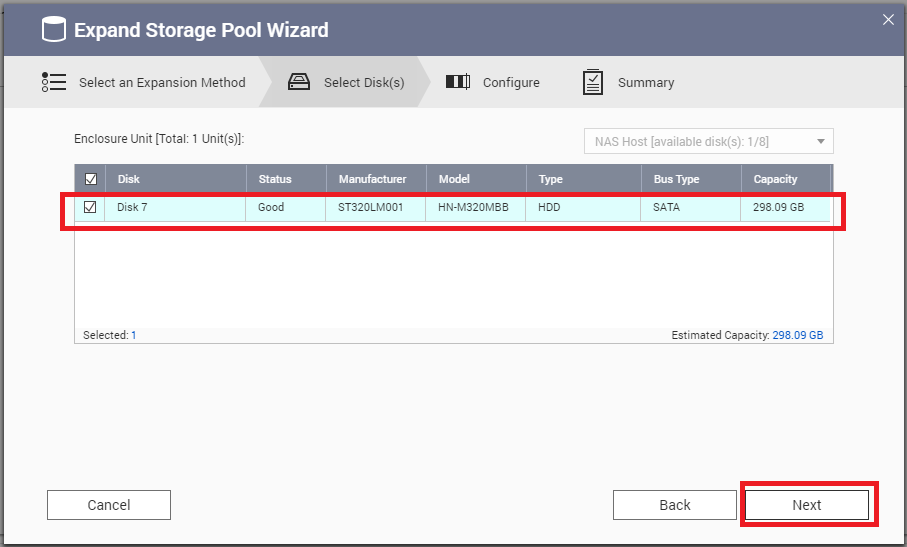Sort by the Capacity column header

(775, 180)
